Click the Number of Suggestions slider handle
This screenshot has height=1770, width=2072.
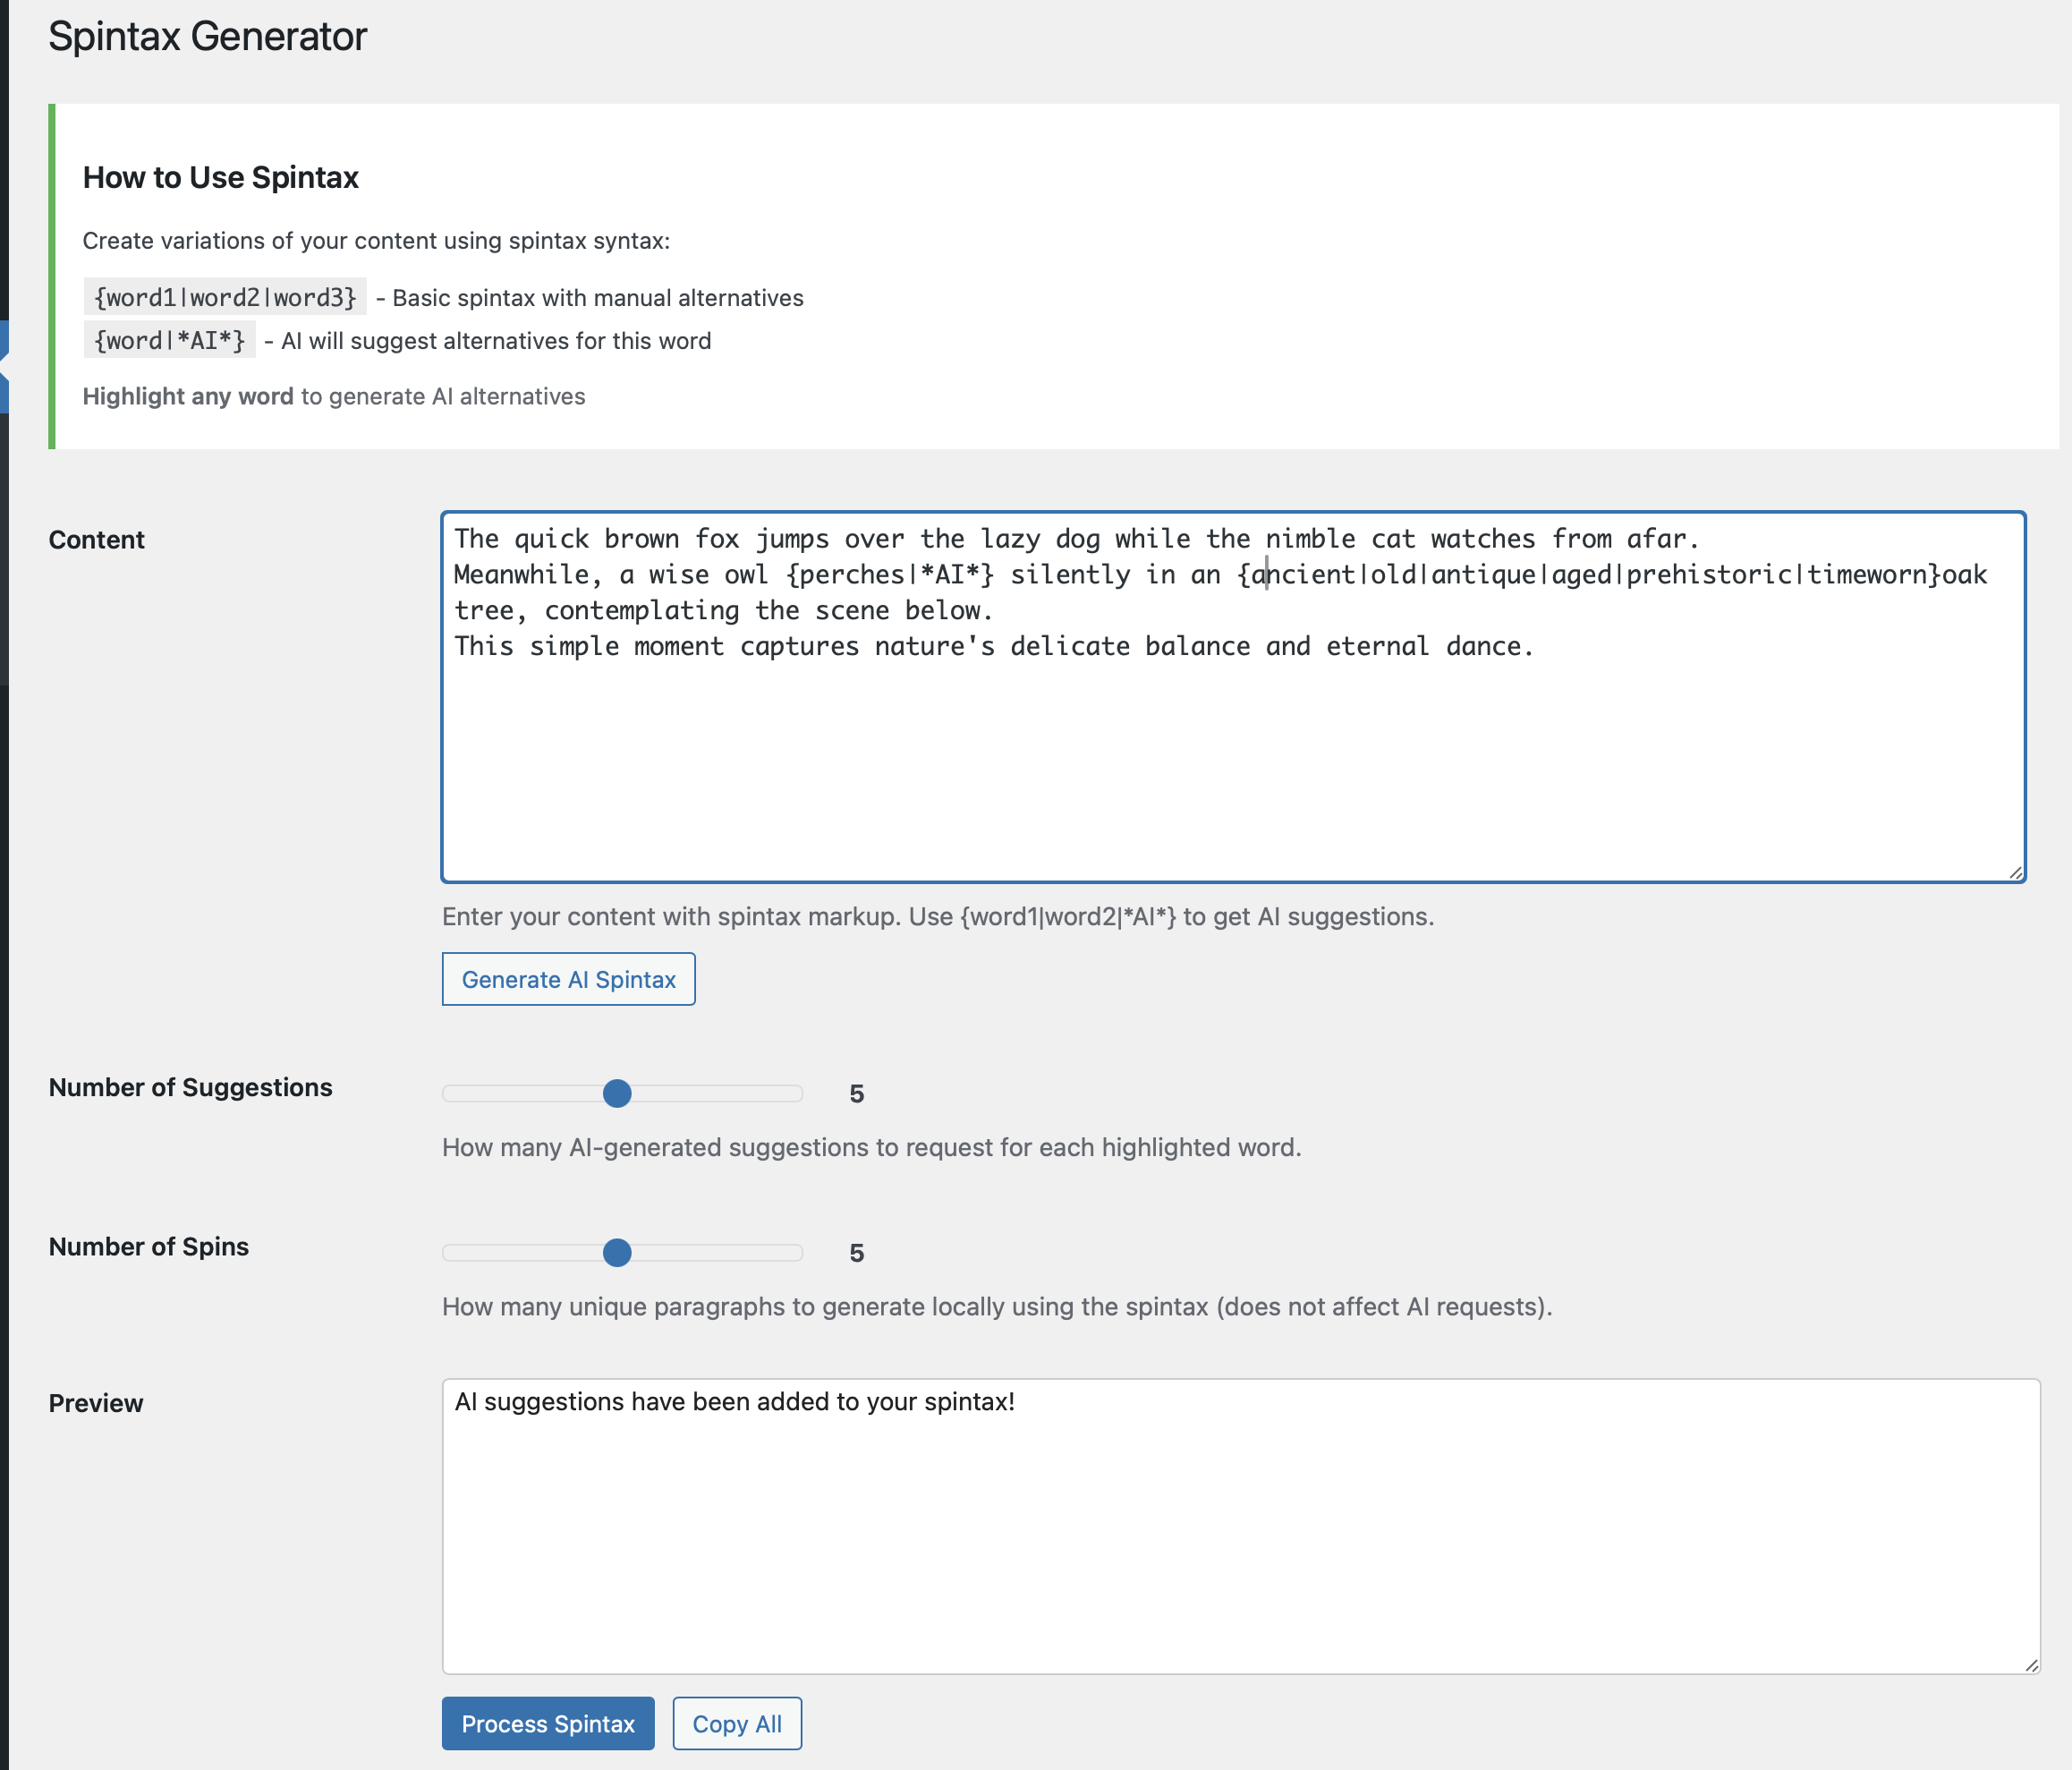pyautogui.click(x=617, y=1093)
